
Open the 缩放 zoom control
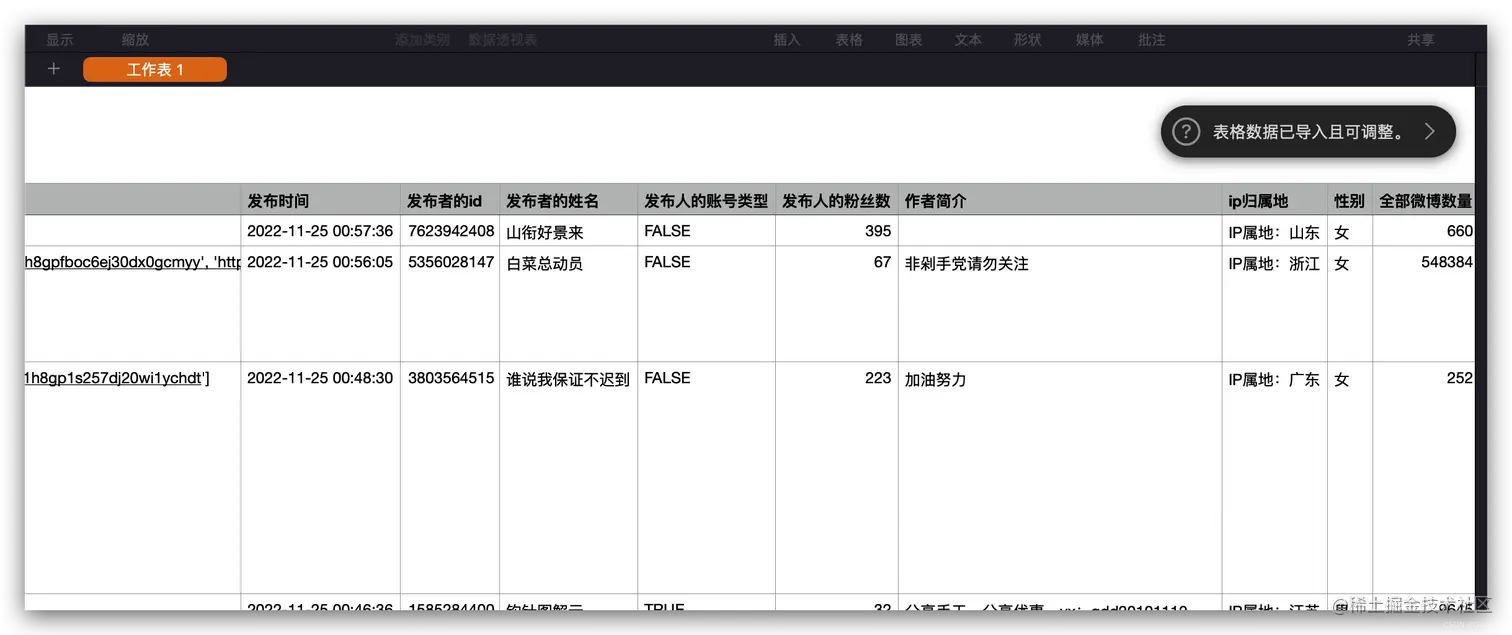[136, 40]
